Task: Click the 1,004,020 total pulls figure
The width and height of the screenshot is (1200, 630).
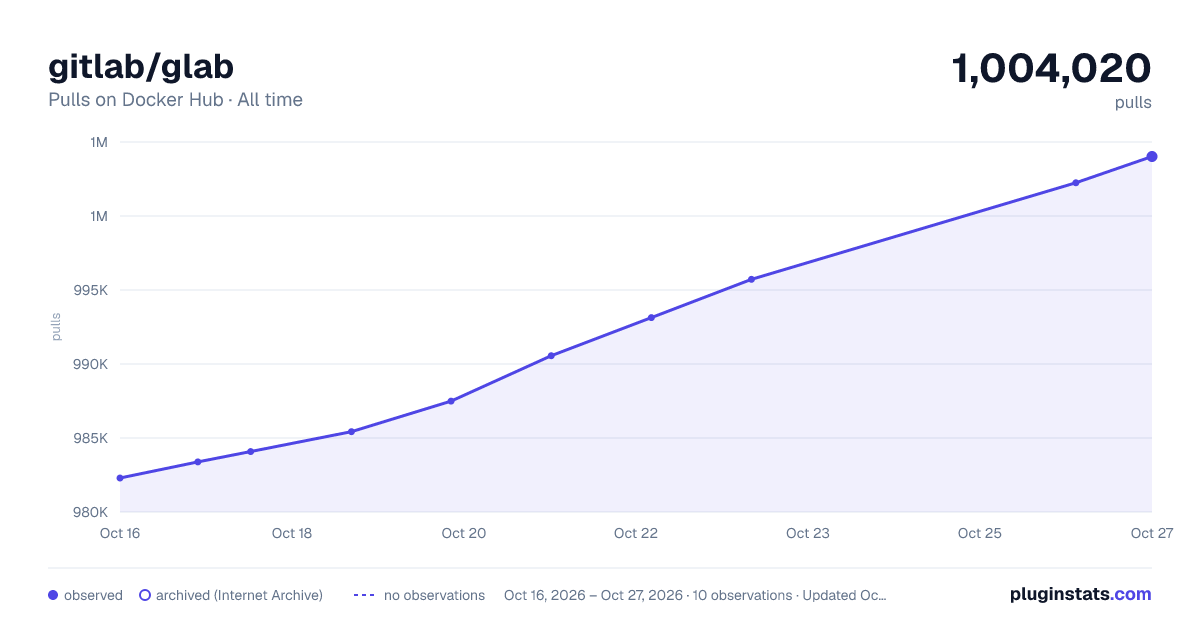Action: [x=1051, y=69]
